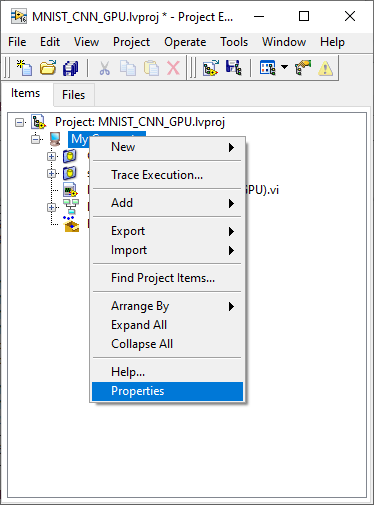Click the My Computer target icon

click(x=55, y=139)
